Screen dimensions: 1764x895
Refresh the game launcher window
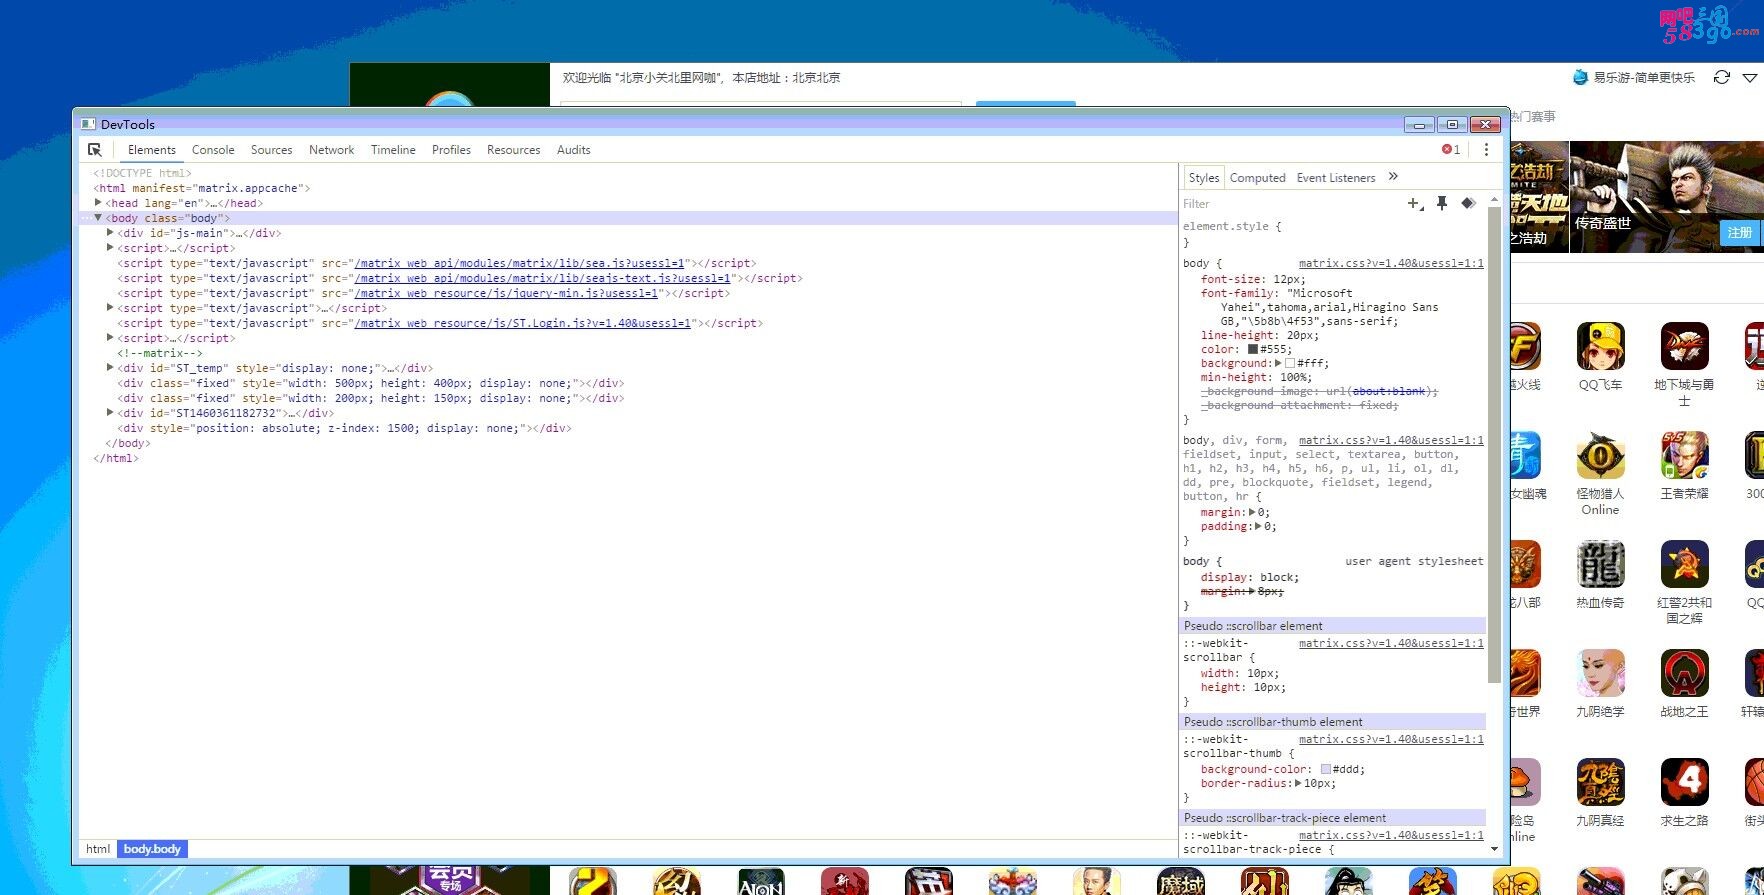point(1721,77)
